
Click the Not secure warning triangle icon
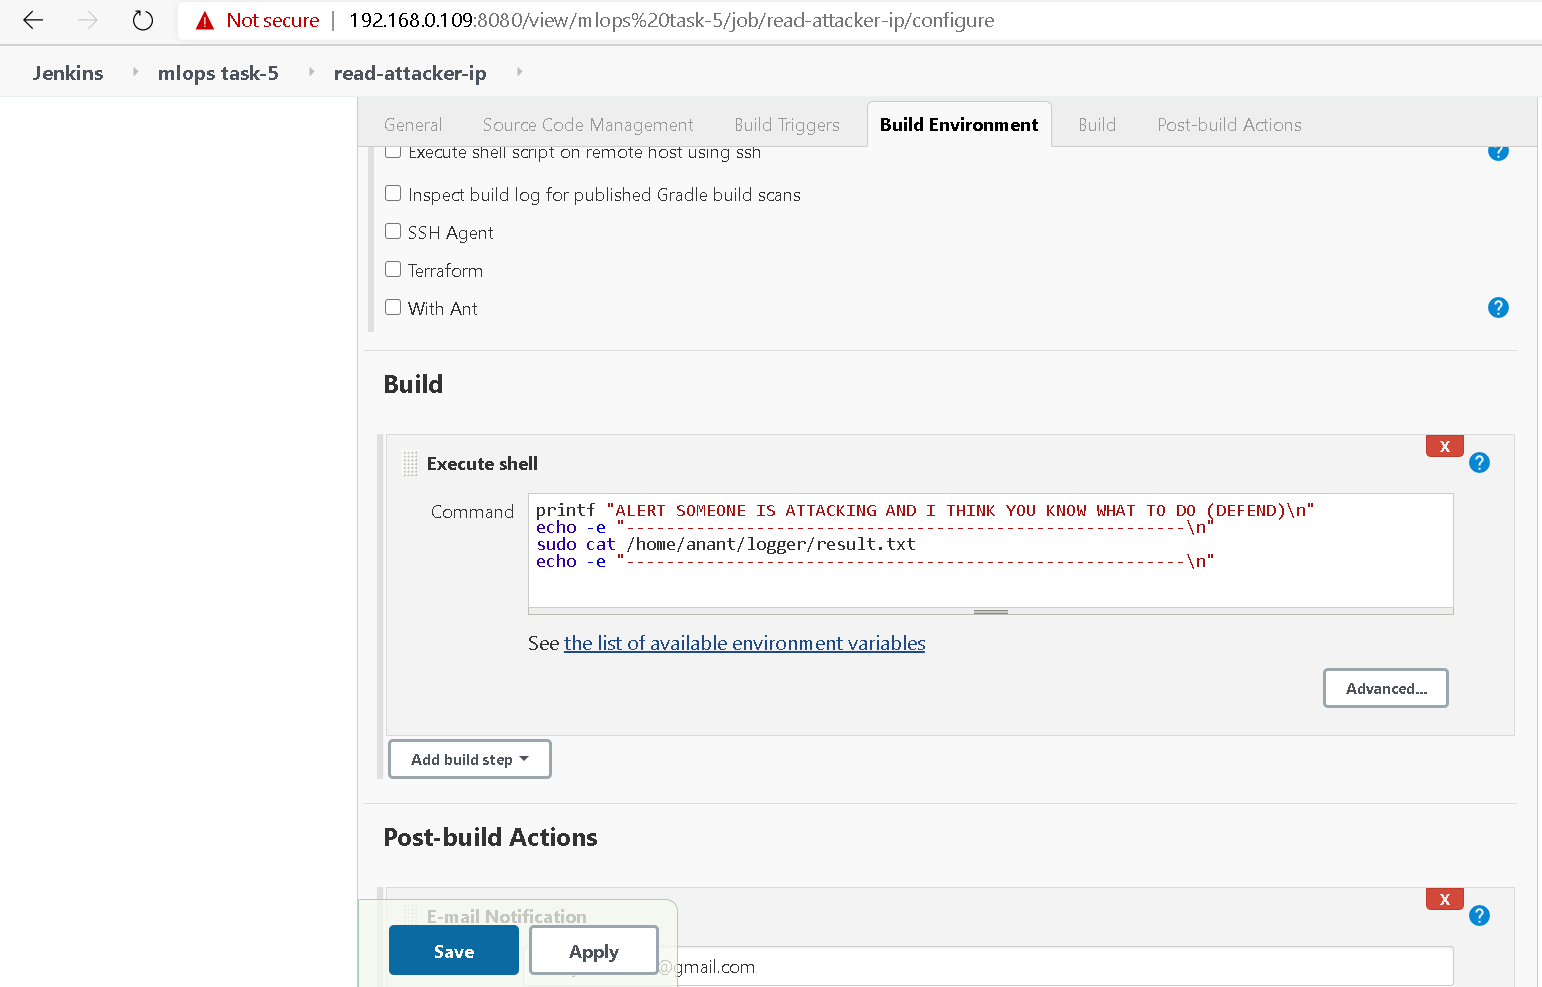(x=205, y=21)
